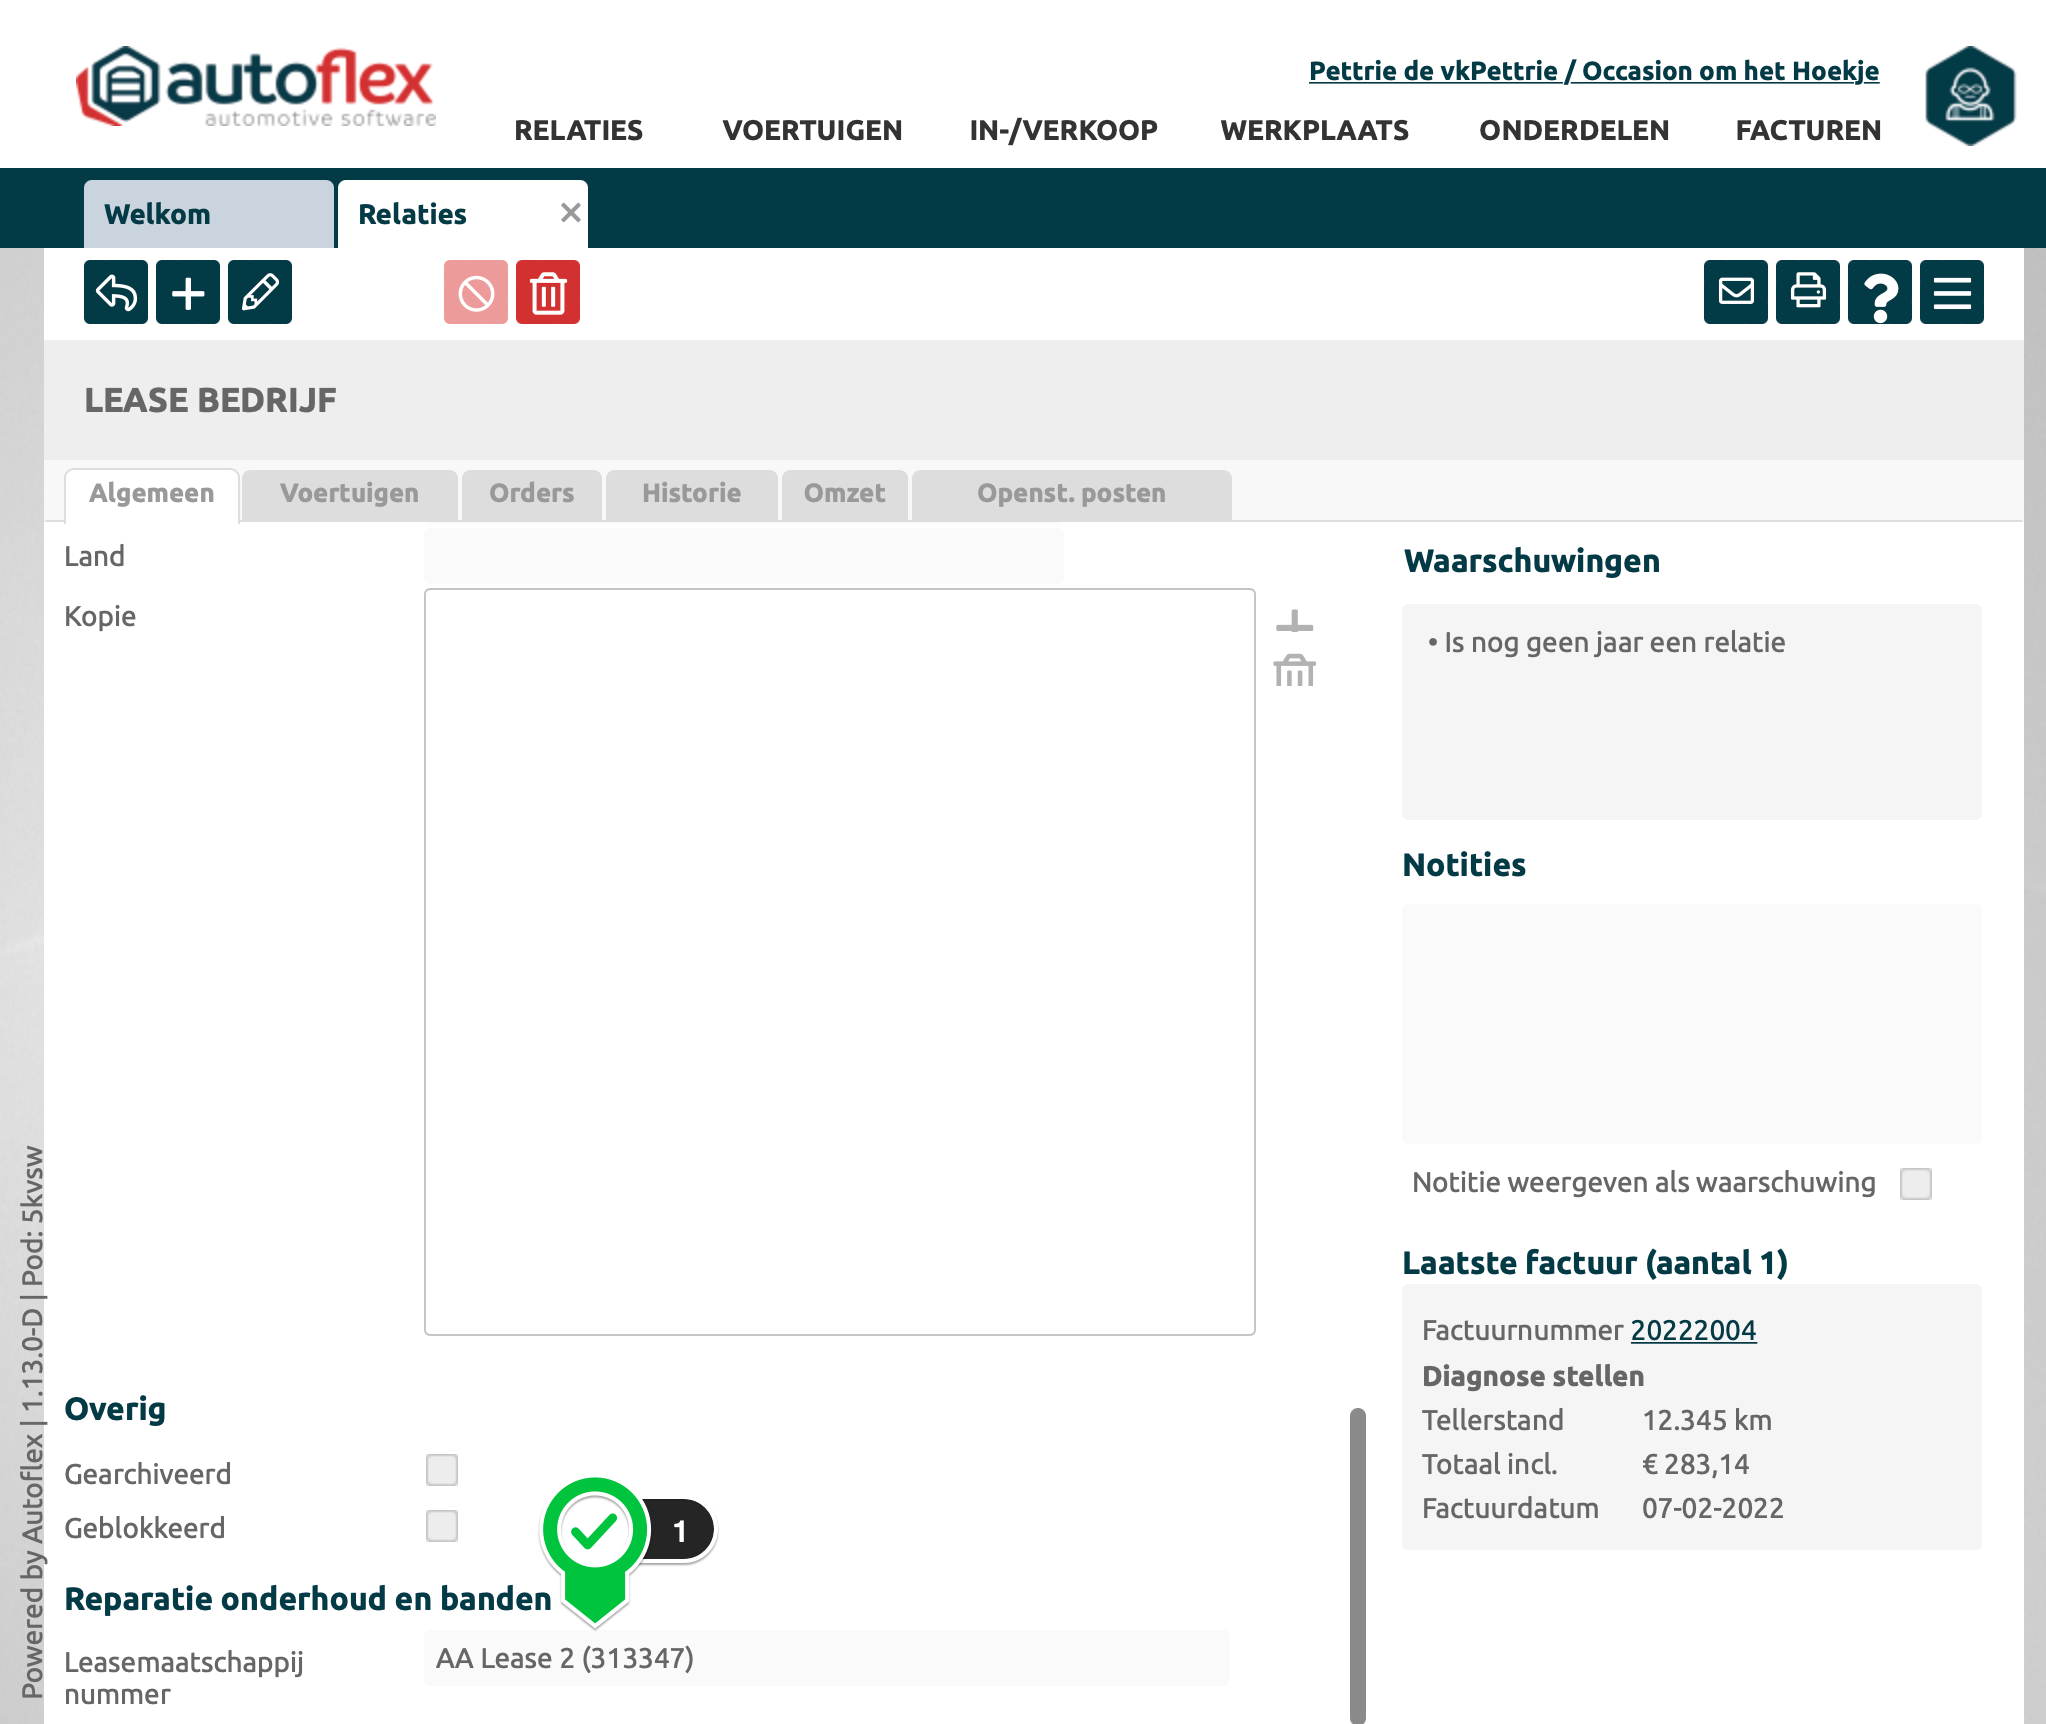The width and height of the screenshot is (2046, 1724).
Task: Open the FACTUREN menu
Action: point(1808,130)
